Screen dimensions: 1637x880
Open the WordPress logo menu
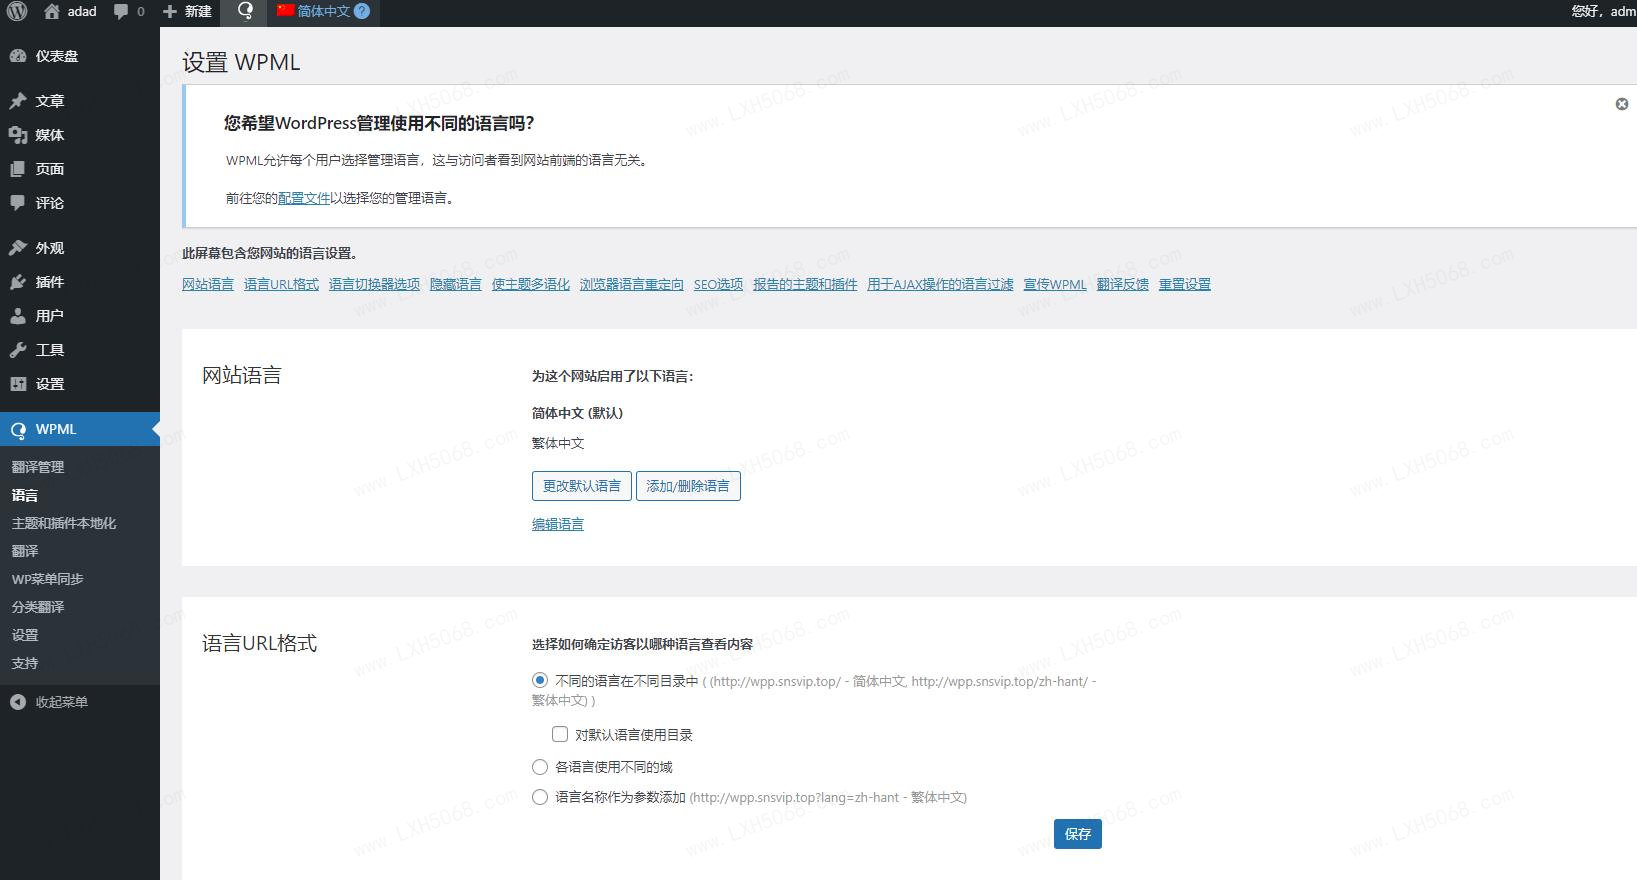tap(17, 11)
